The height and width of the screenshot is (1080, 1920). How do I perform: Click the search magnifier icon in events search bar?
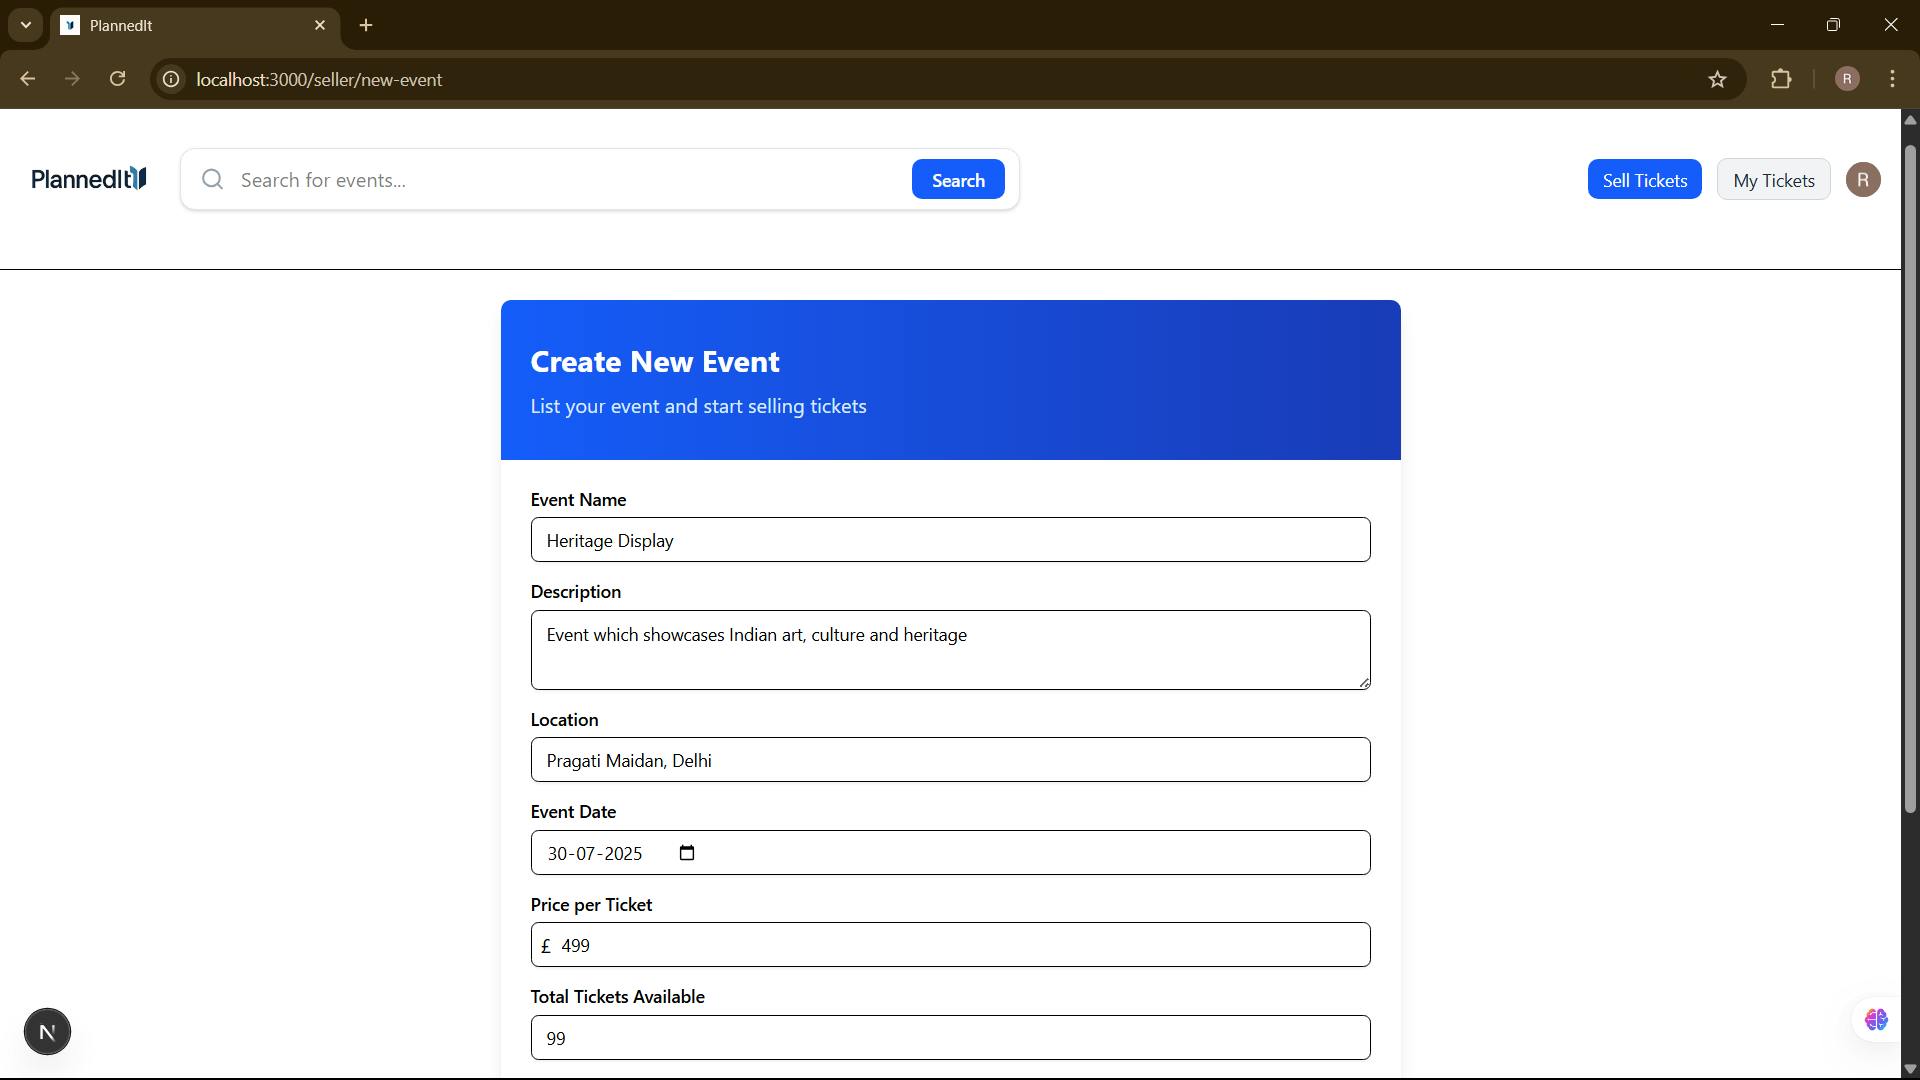(x=212, y=180)
